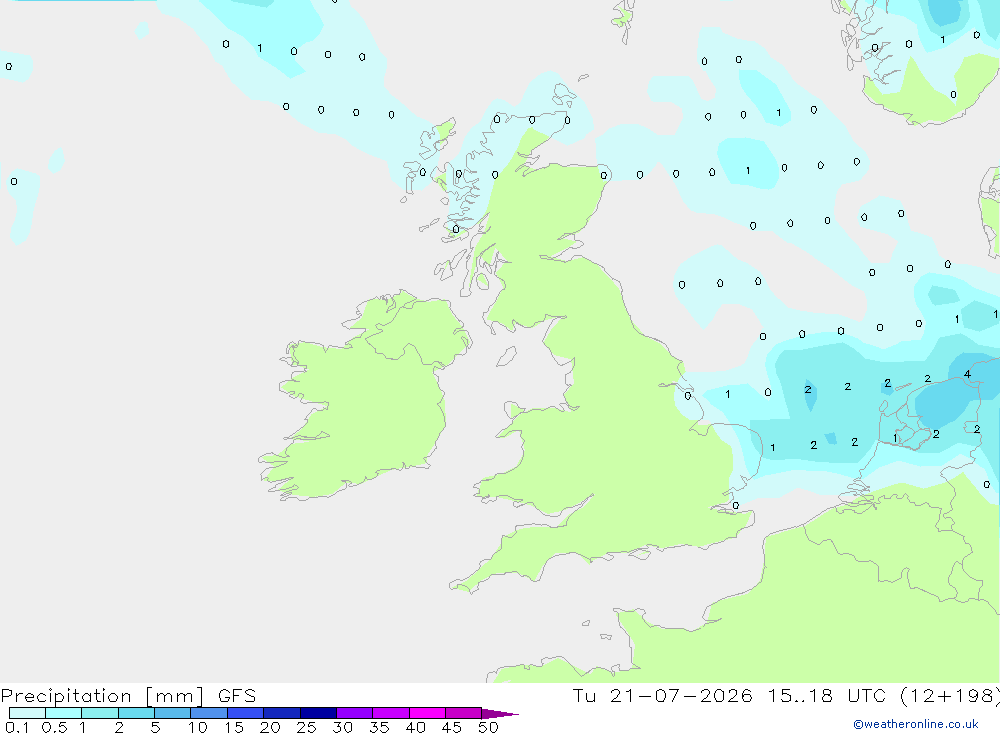
Task: Select the date text "Tu 21-07-2026"
Action: click(662, 695)
